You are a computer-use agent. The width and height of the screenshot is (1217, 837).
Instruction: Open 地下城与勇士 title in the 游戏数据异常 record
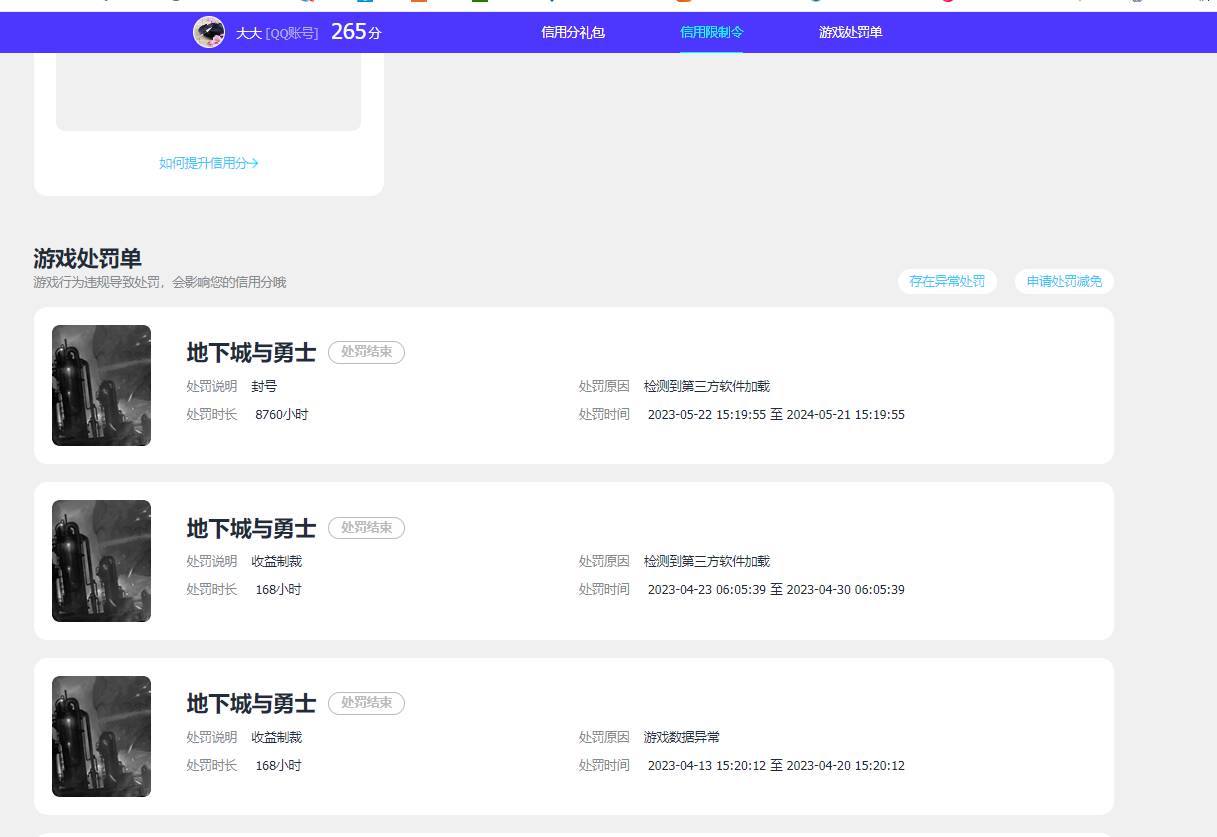click(x=251, y=704)
